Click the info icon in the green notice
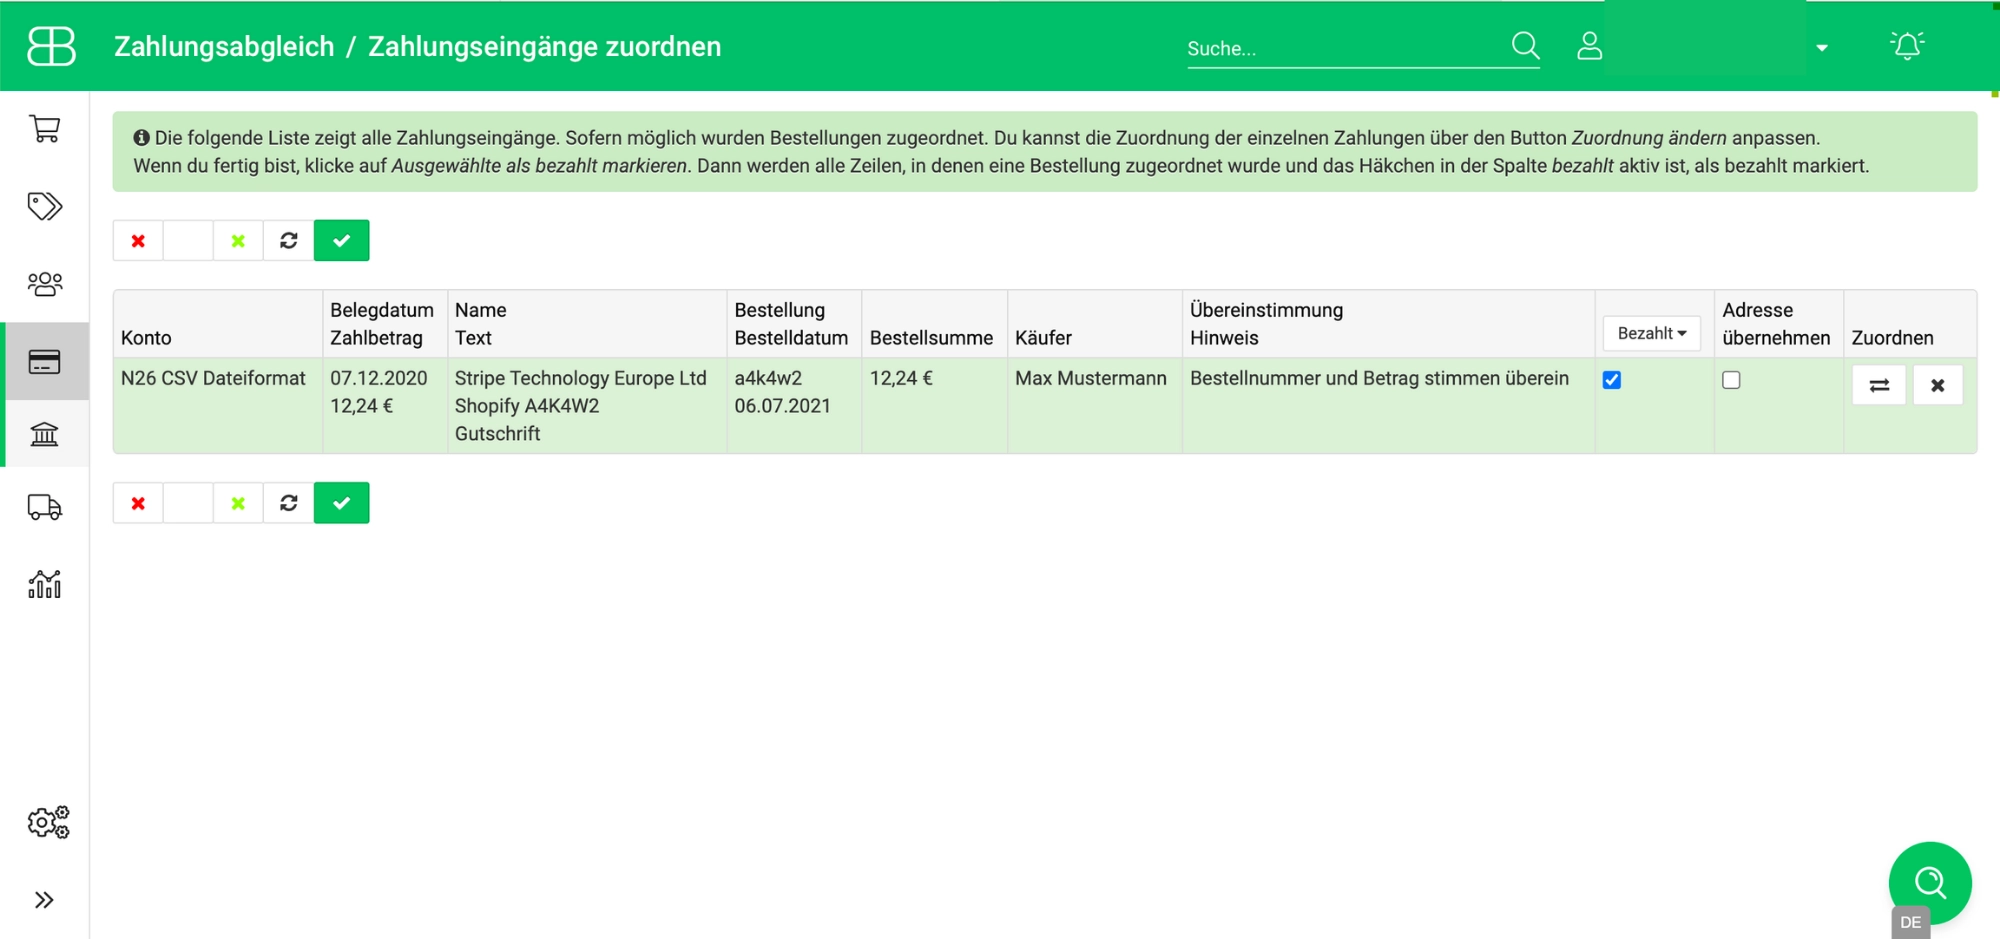The height and width of the screenshot is (939, 2000). (141, 138)
